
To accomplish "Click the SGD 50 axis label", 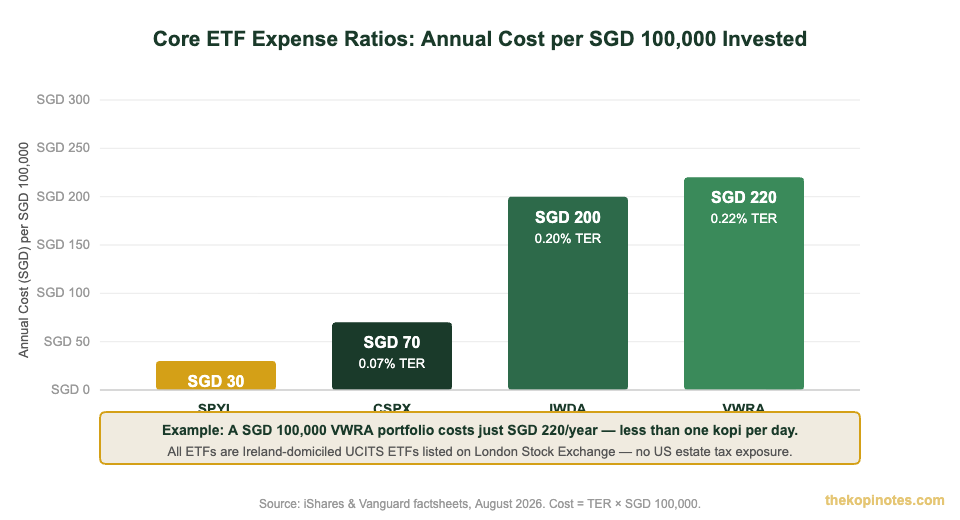I will (x=67, y=341).
